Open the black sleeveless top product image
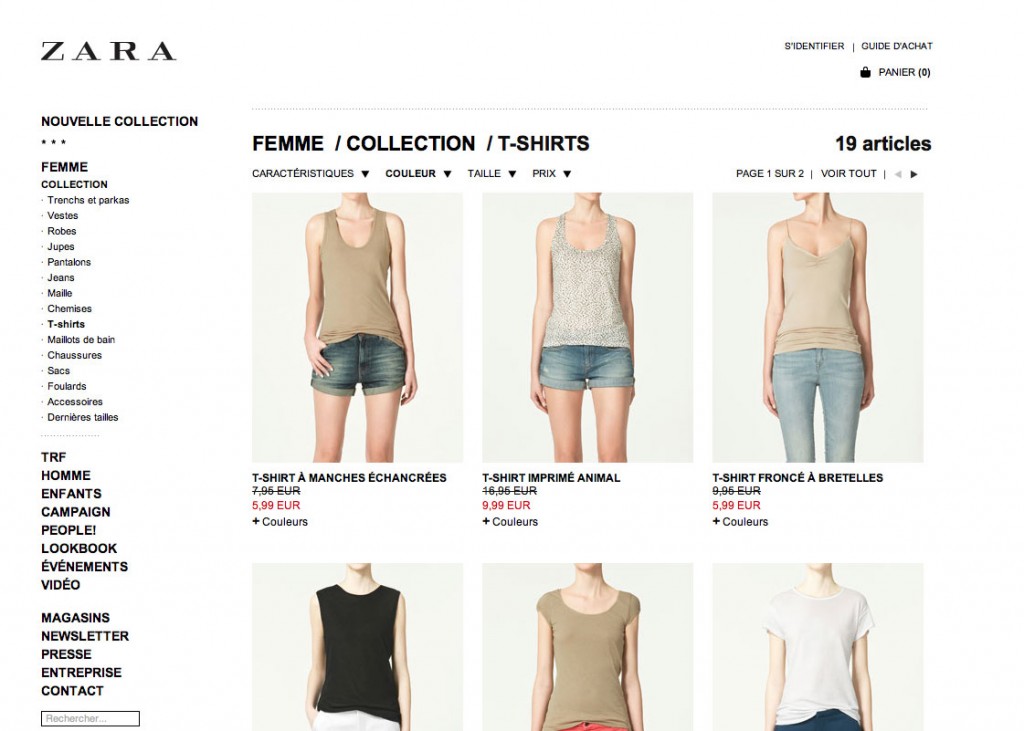This screenshot has height=731, width=1024. click(x=357, y=647)
